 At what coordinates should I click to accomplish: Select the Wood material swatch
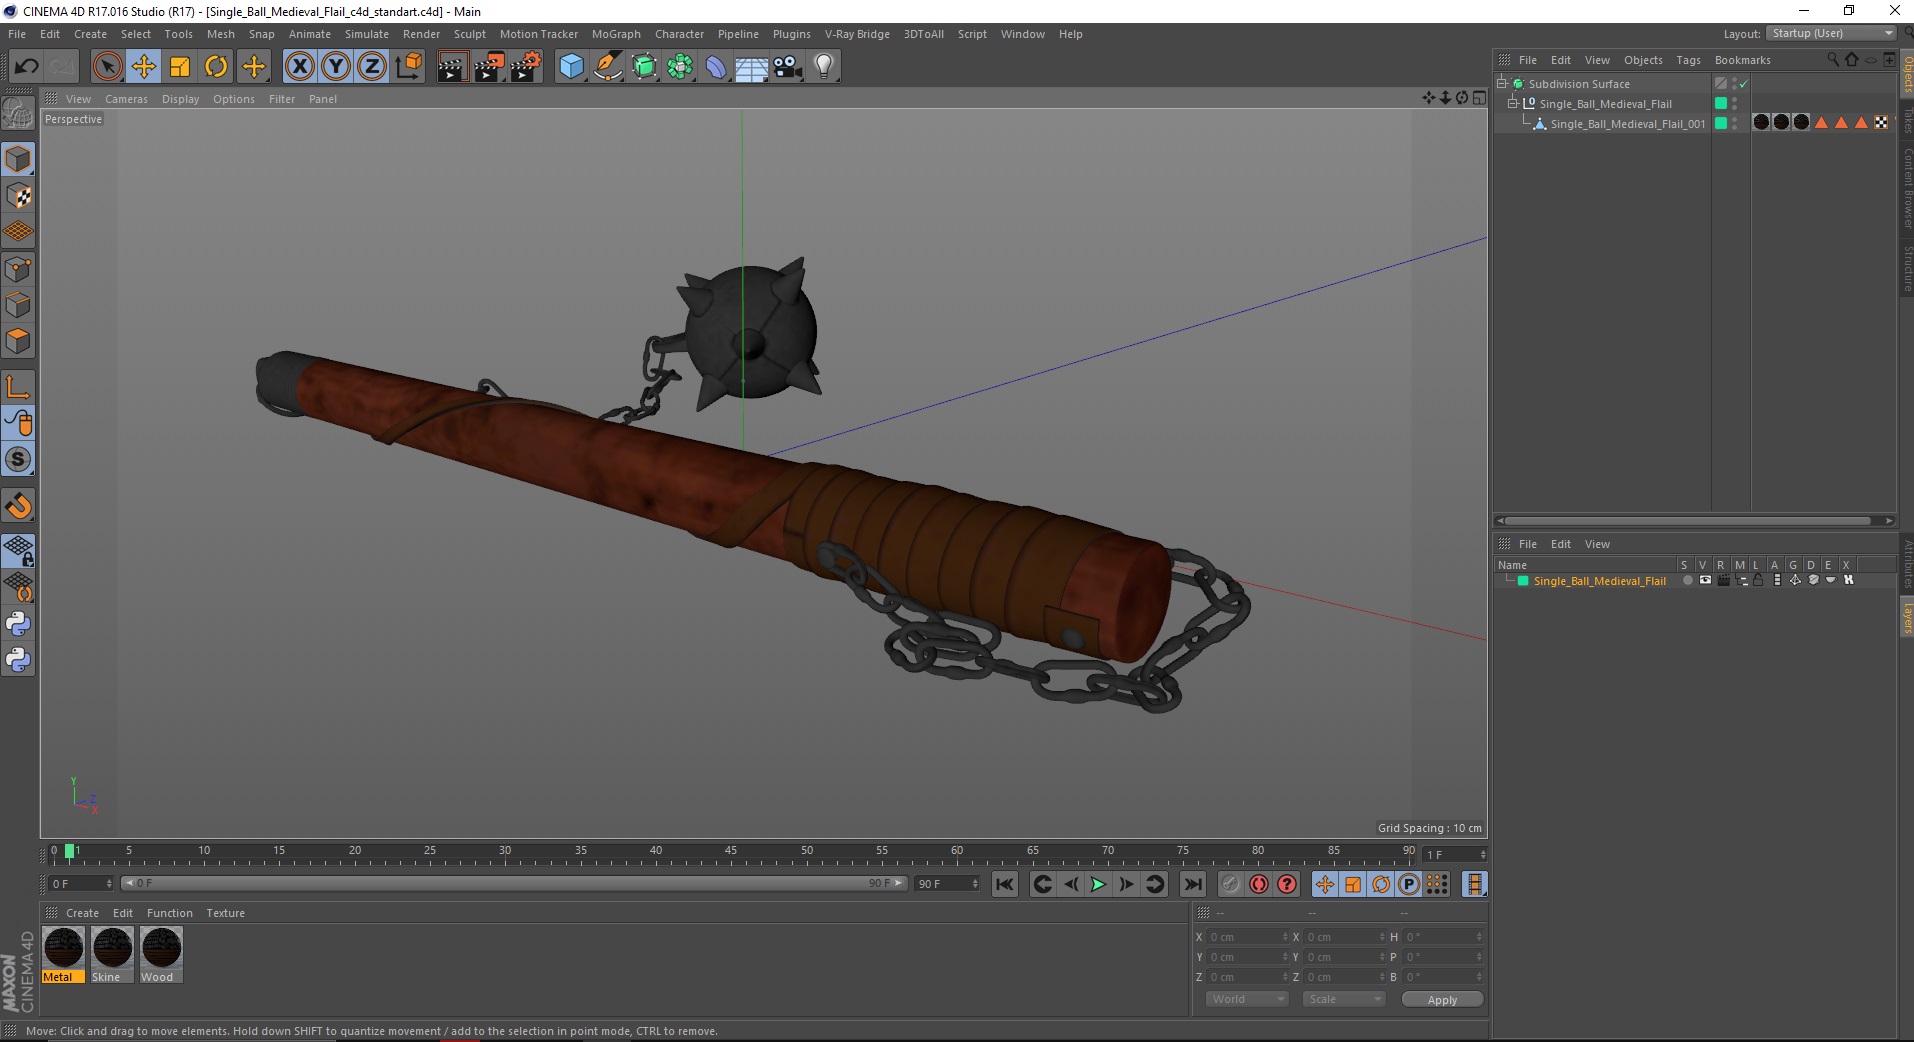pyautogui.click(x=161, y=955)
